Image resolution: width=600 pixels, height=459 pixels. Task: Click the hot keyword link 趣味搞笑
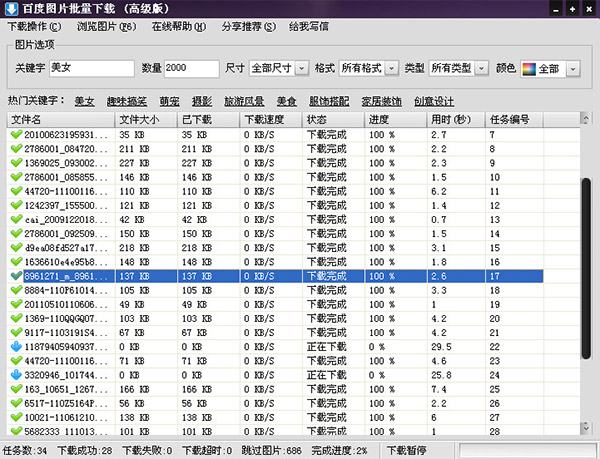pyautogui.click(x=127, y=101)
